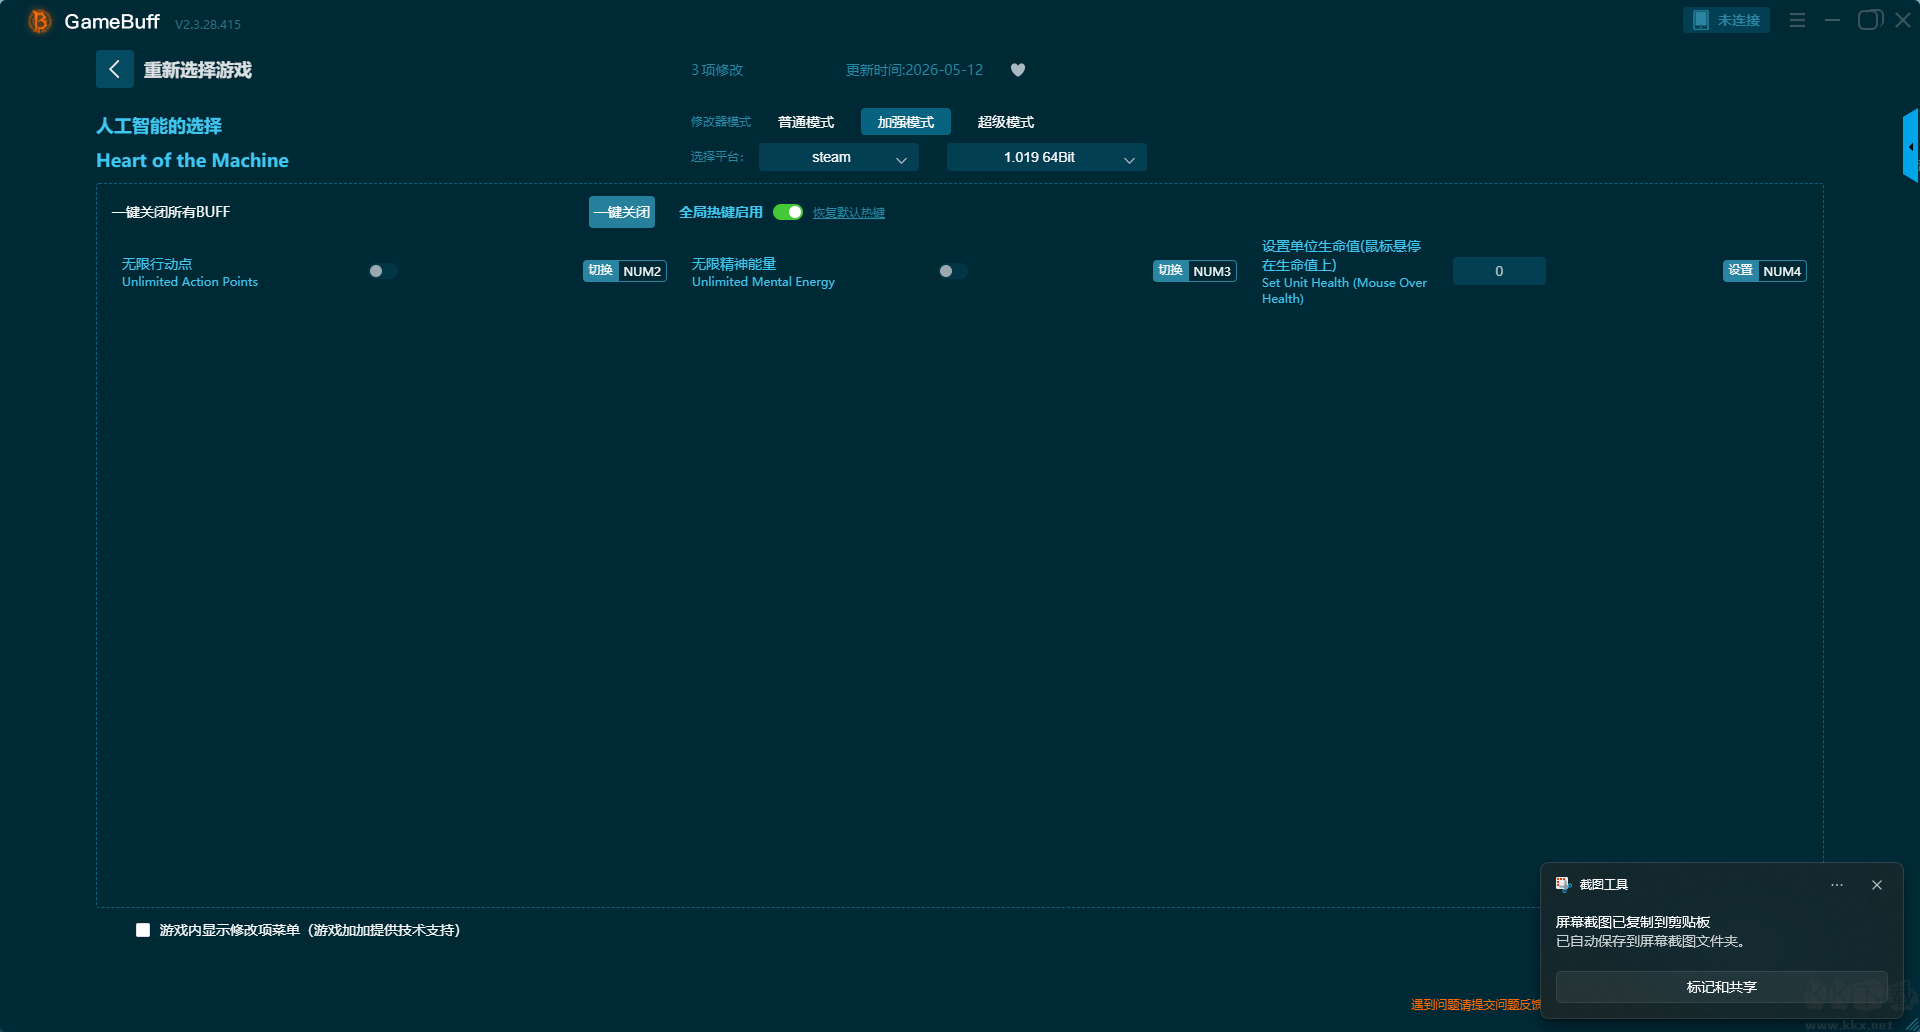Click the 无限精神能量 label
Screen dimensions: 1920x1032
pyautogui.click(x=734, y=264)
